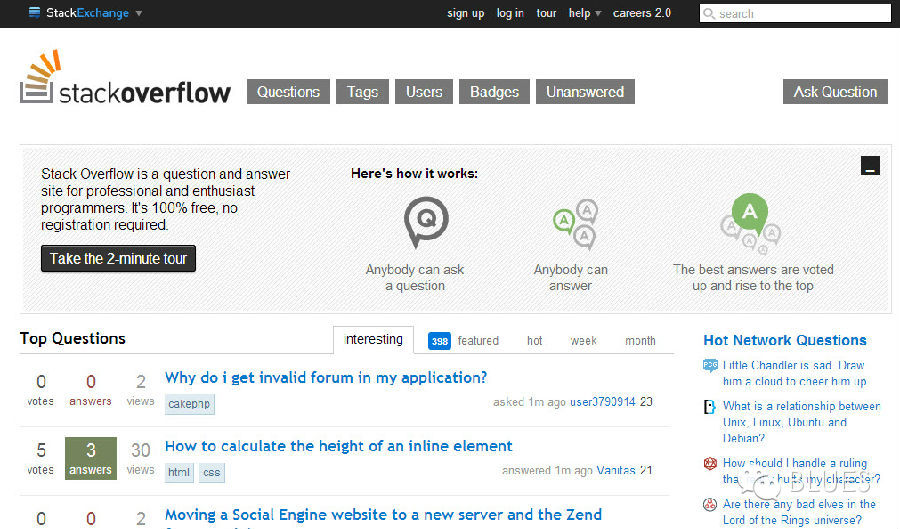Go to the Questions section
Screen dimensions: 900x529
point(288,92)
